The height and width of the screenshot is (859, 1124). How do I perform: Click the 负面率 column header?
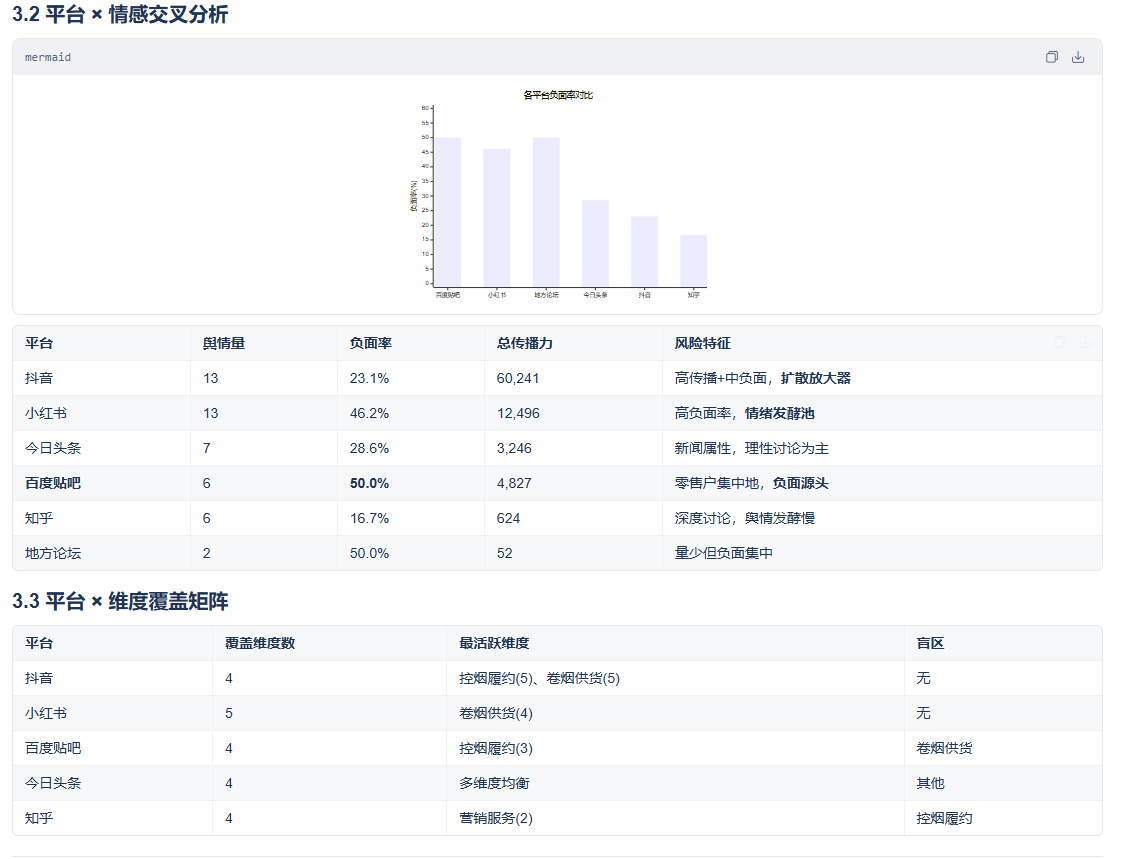coord(371,343)
